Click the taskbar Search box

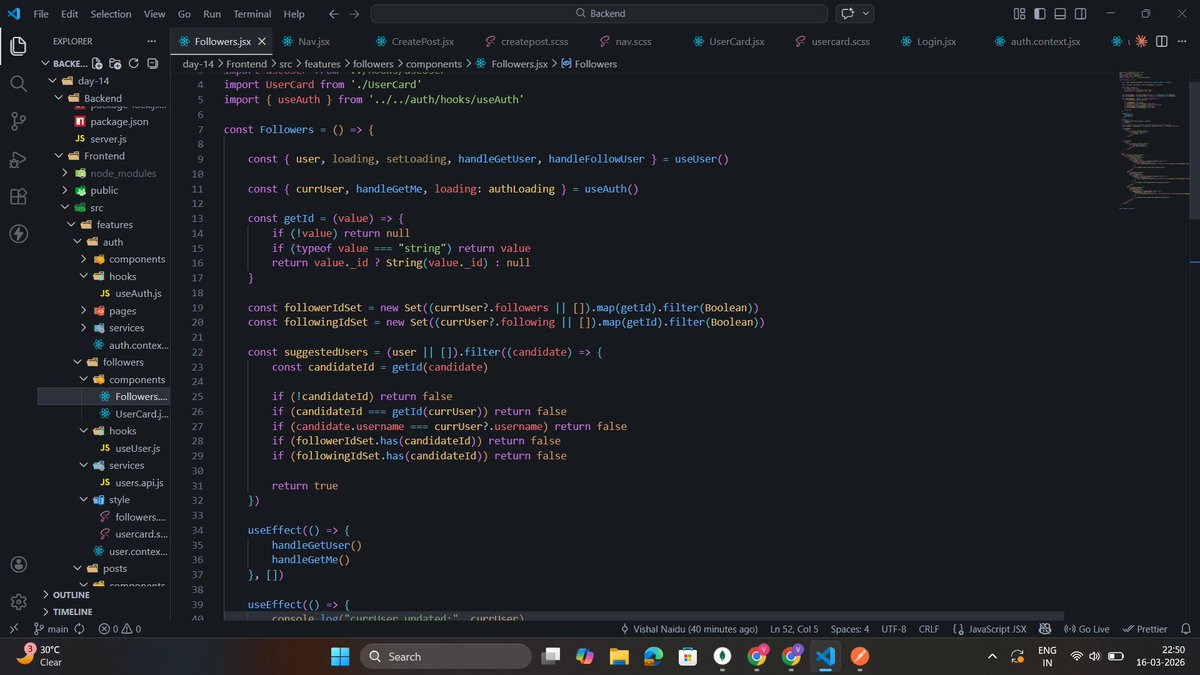(444, 656)
